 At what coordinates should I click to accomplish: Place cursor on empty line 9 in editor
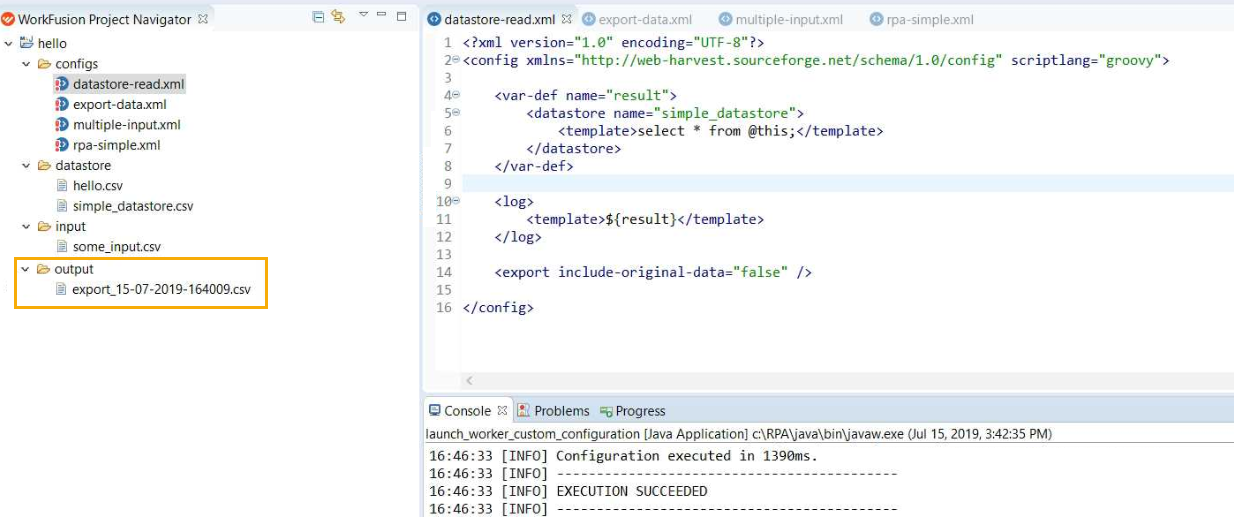click(848, 184)
